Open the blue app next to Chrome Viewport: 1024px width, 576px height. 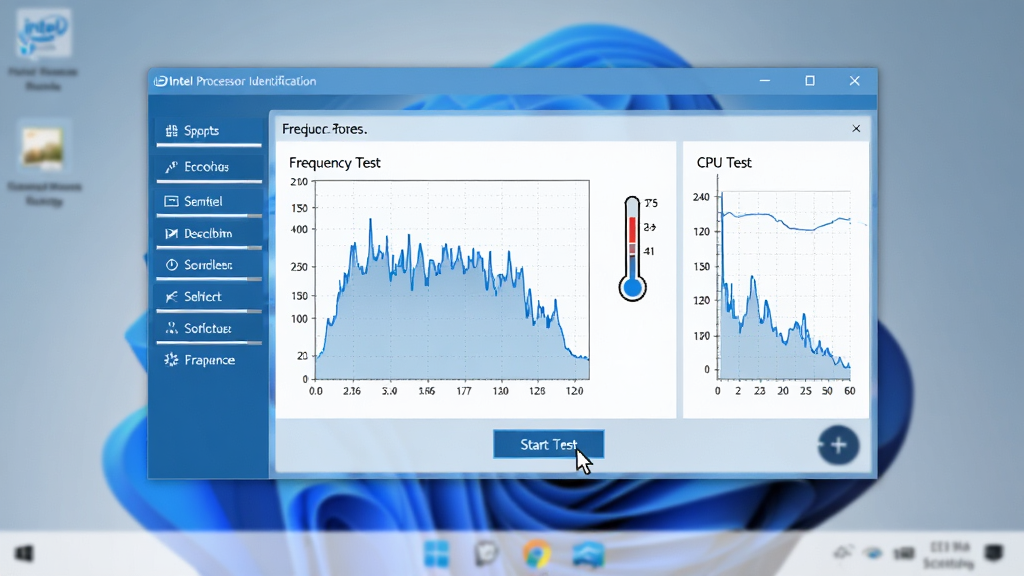[588, 554]
